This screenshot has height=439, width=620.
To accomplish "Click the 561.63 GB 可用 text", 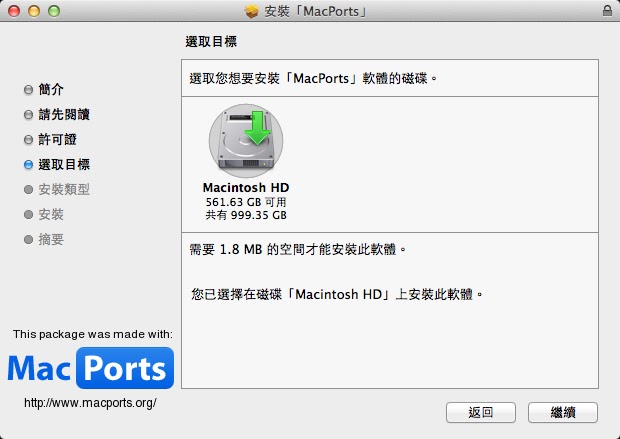I will pos(246,202).
